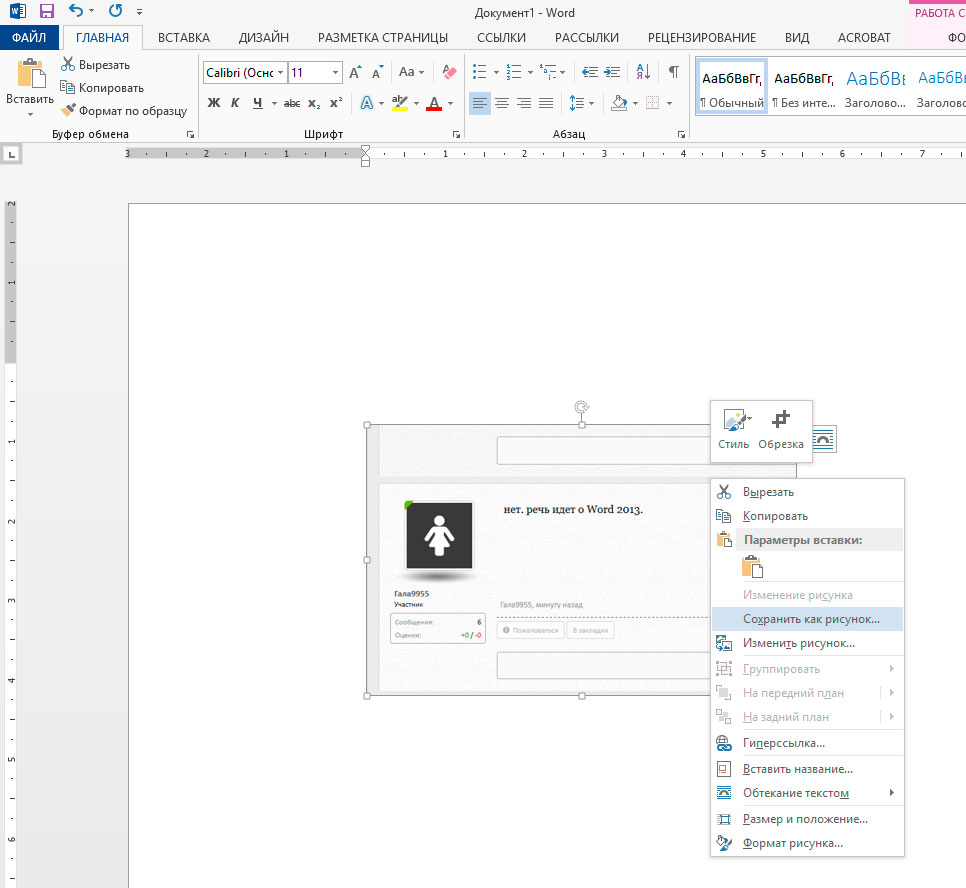Open highlight color dropdown arrow

click(x=416, y=104)
